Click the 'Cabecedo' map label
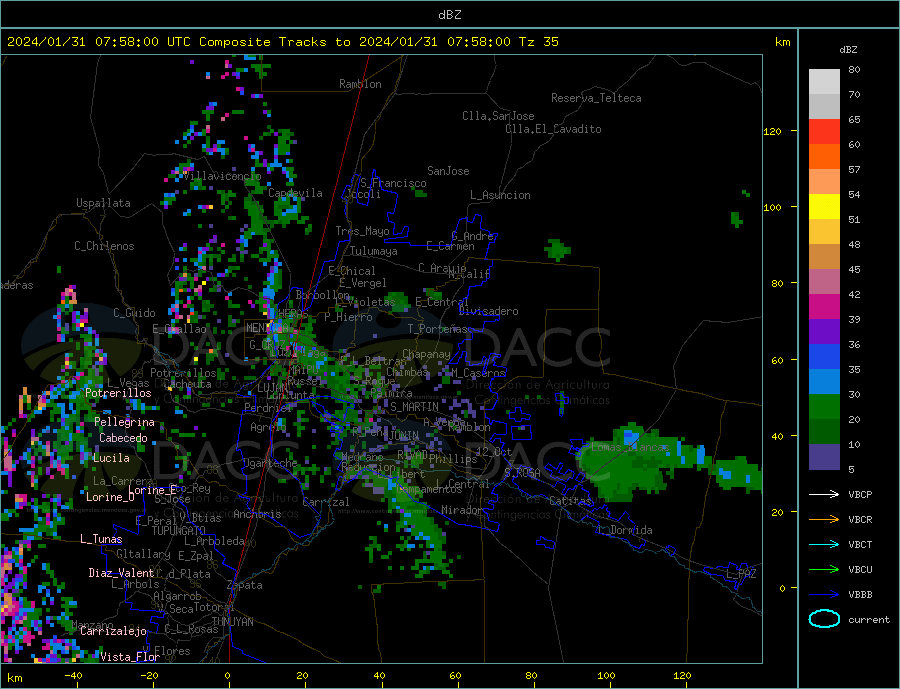The image size is (900, 689). coord(123,438)
